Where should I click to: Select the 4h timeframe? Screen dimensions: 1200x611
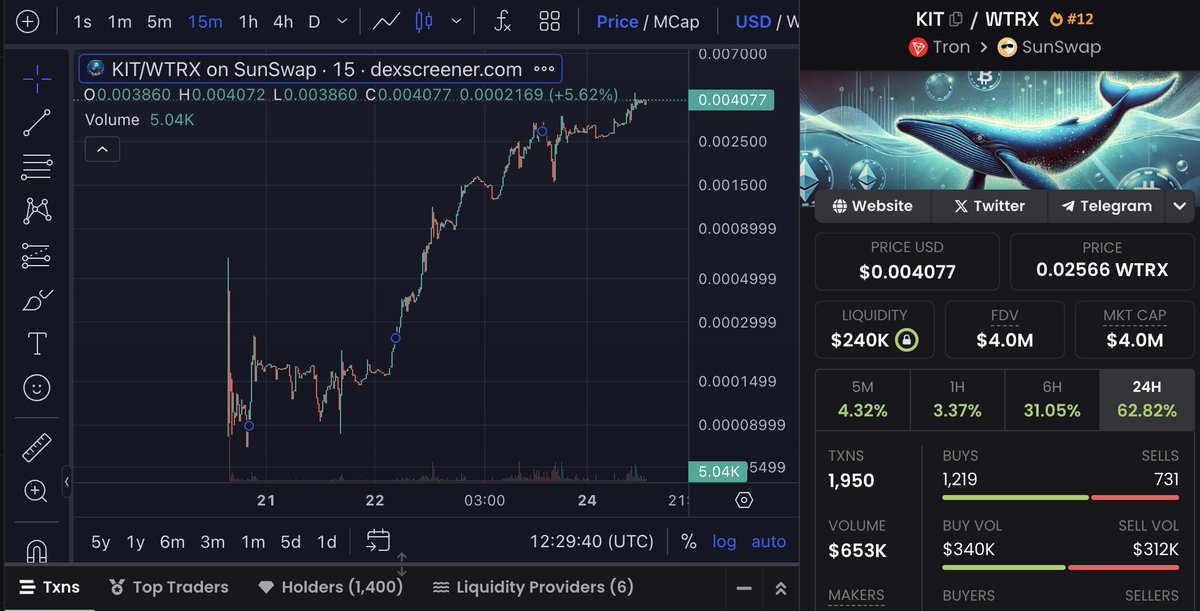point(283,21)
